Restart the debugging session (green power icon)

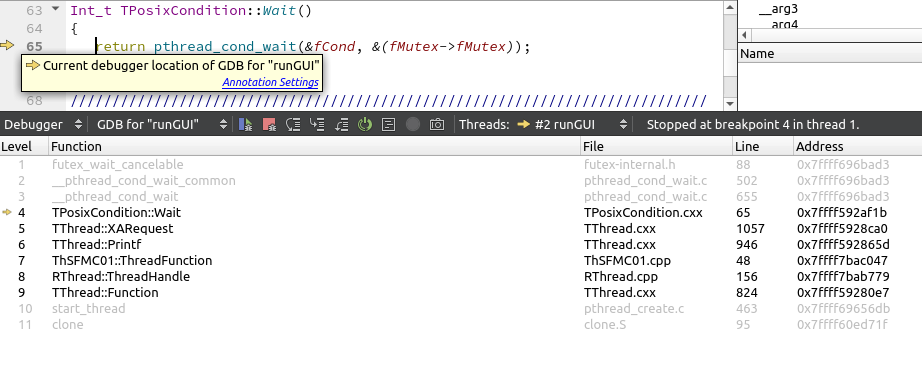click(365, 125)
